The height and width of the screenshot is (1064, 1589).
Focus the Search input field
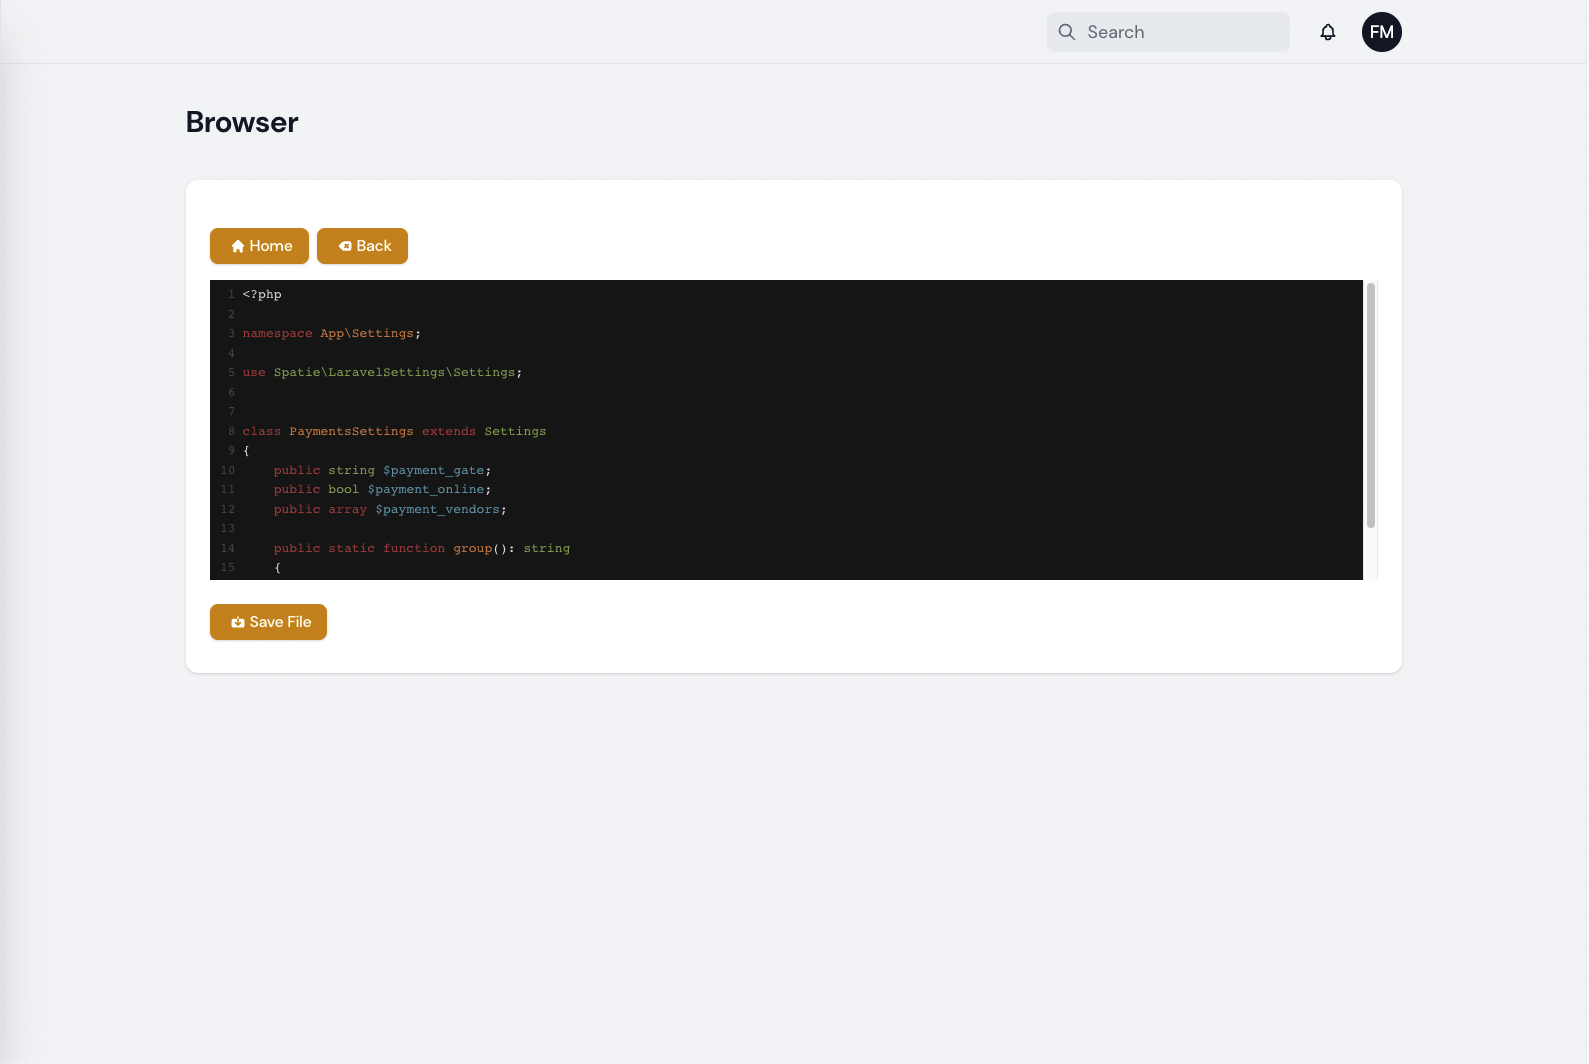[1168, 32]
